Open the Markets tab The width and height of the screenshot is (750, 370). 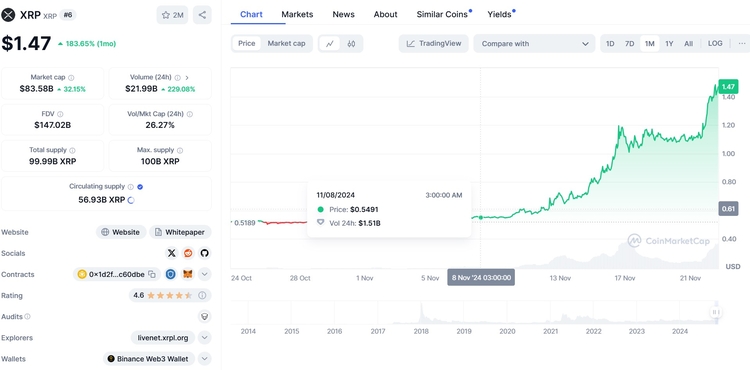point(297,14)
